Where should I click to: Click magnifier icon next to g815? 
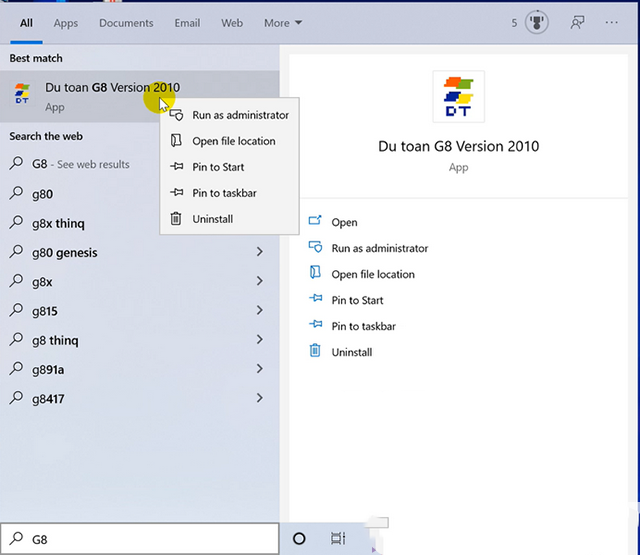16,310
